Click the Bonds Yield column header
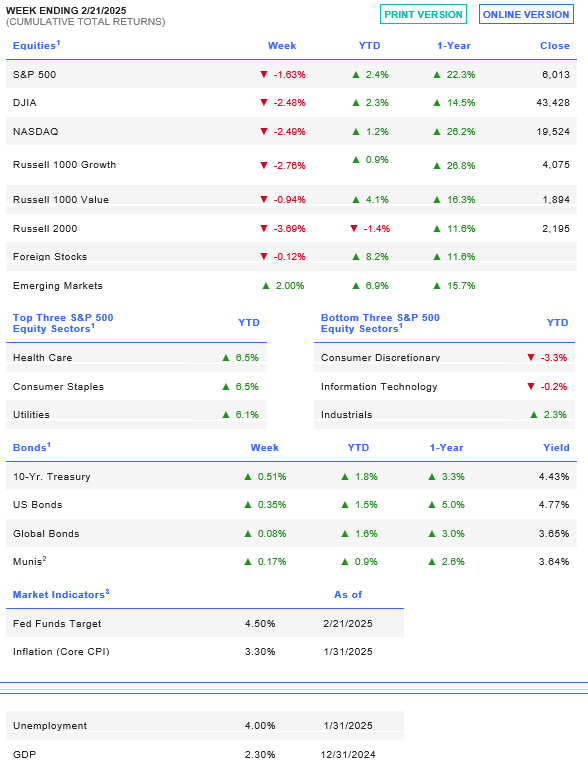 556,447
